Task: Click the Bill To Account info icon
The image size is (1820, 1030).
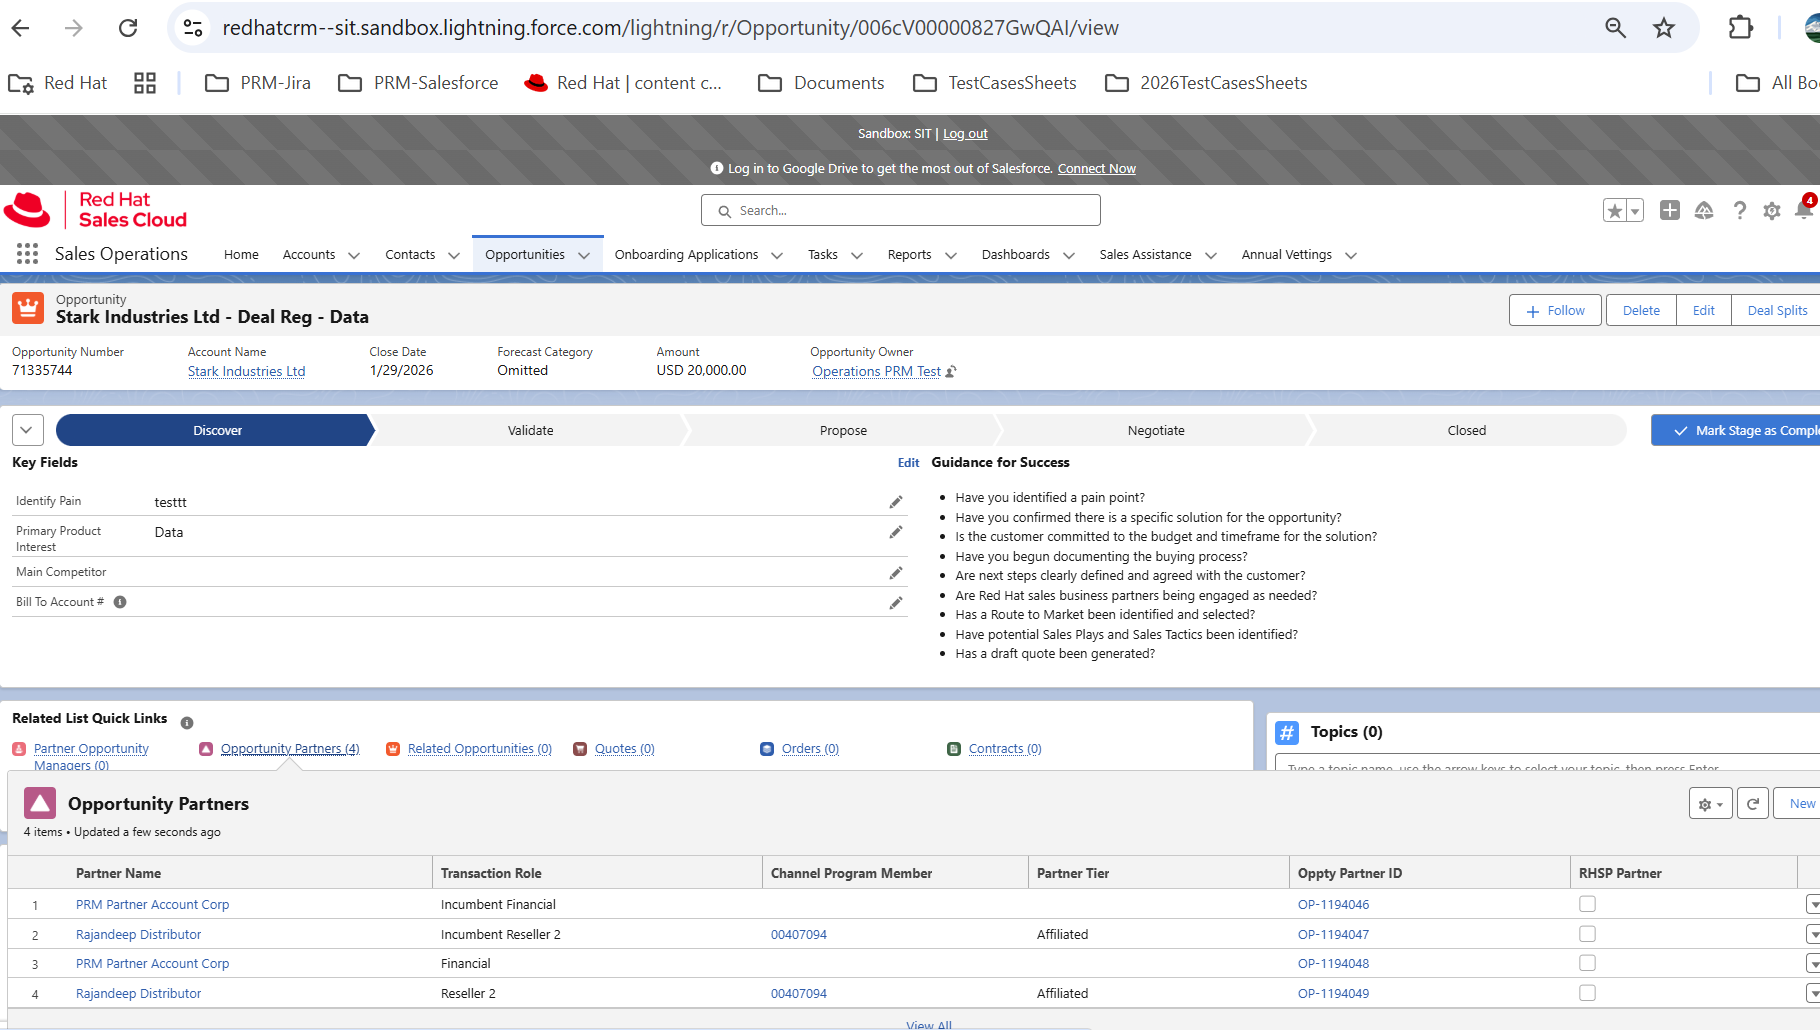Action: pyautogui.click(x=120, y=602)
